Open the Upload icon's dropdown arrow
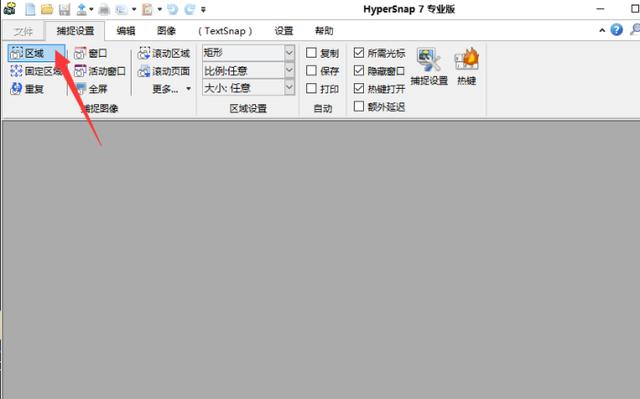Screen dimensions: 640x399 (91, 9)
